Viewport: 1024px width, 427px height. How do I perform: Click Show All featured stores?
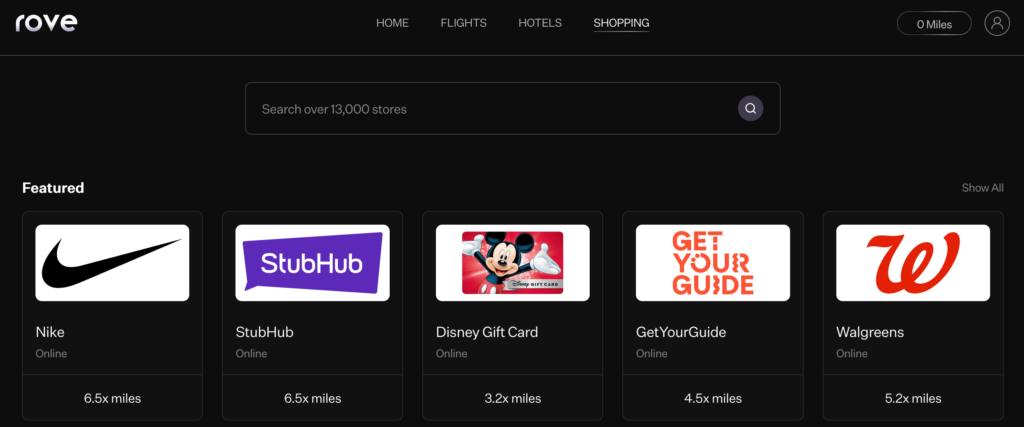tap(982, 188)
